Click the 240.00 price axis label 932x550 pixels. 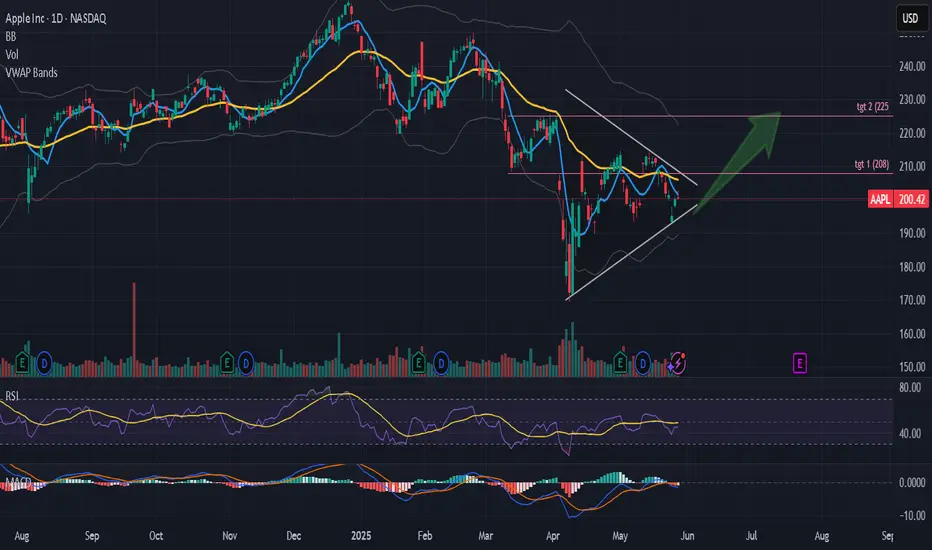912,66
